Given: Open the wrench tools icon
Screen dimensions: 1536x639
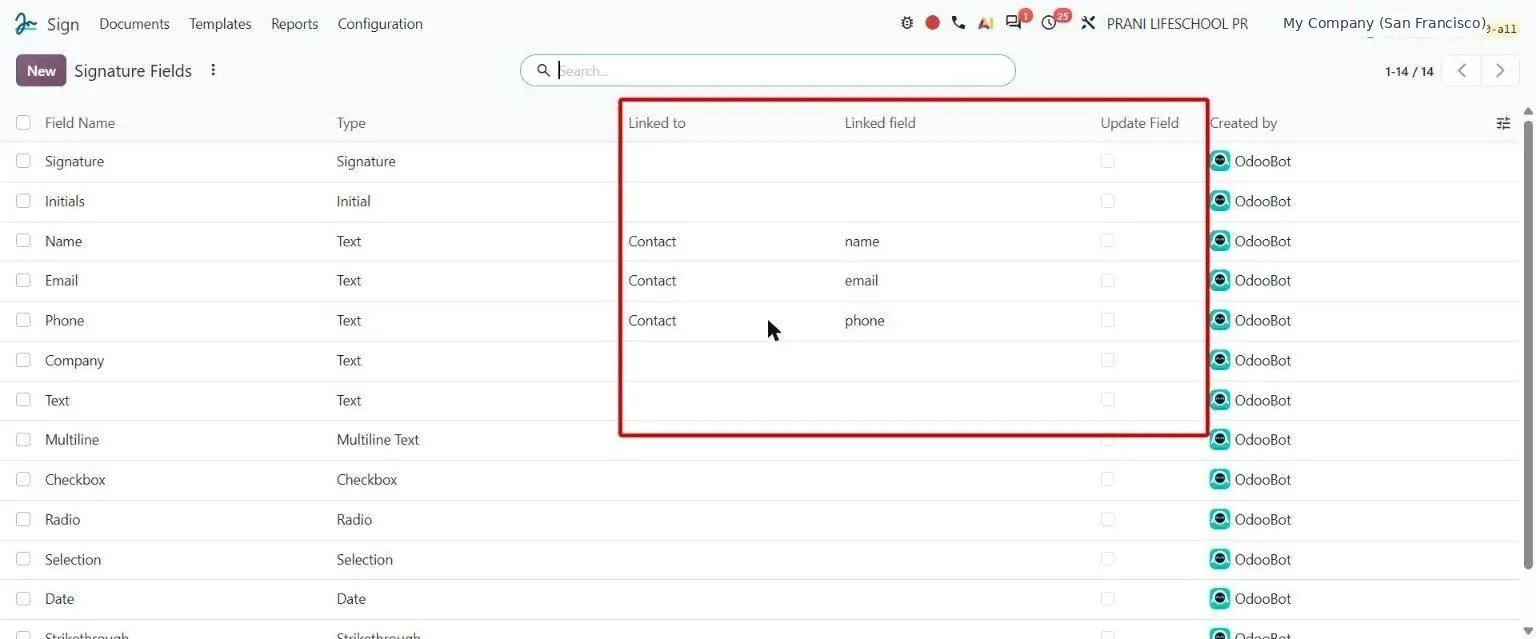Looking at the screenshot, I should [1088, 23].
